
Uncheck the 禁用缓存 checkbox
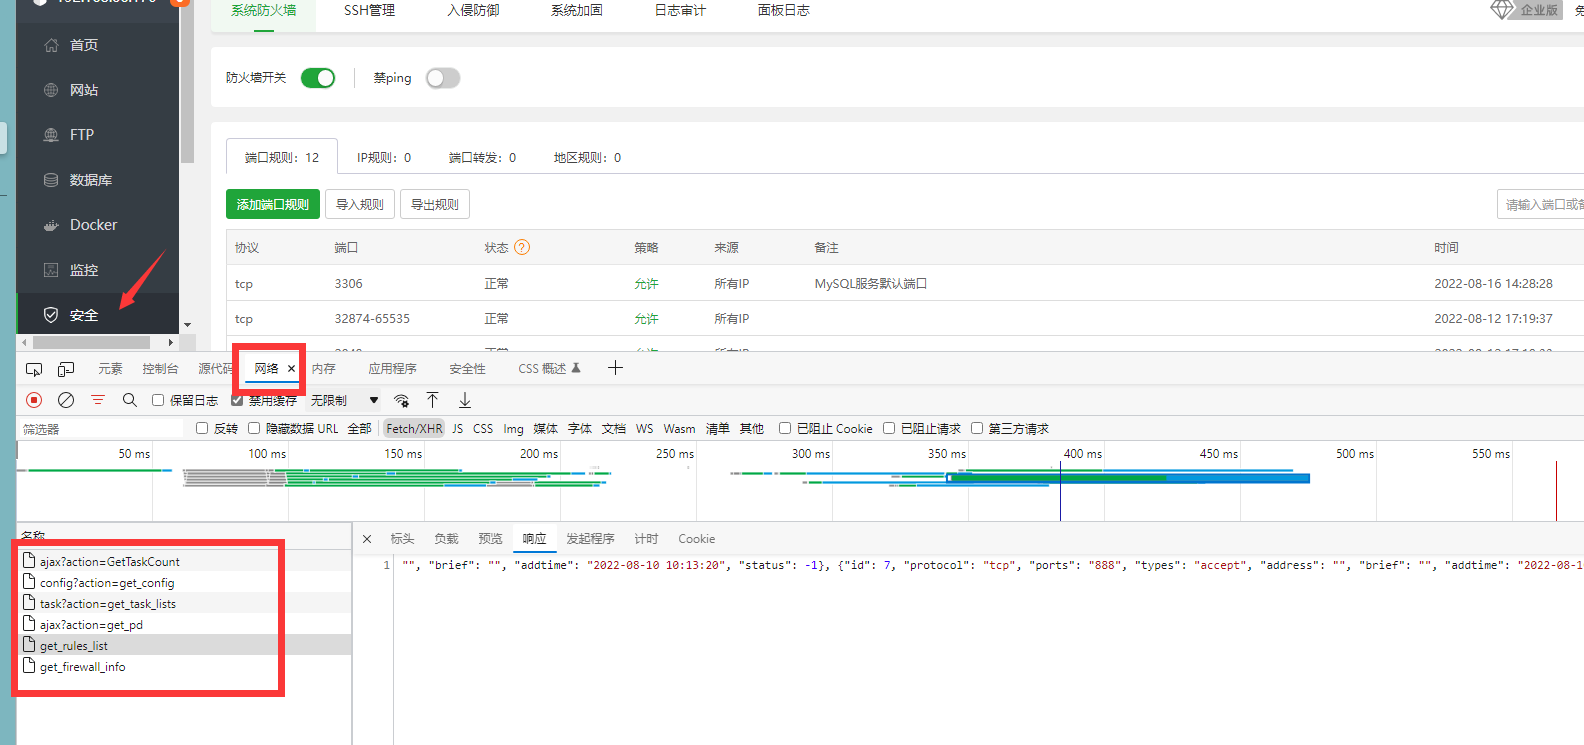pyautogui.click(x=237, y=400)
